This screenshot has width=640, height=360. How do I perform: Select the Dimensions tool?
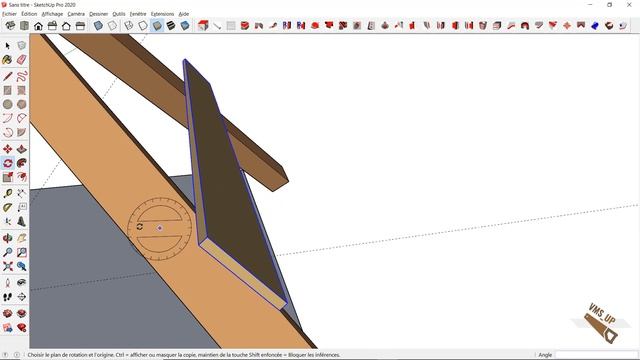pos(22,193)
